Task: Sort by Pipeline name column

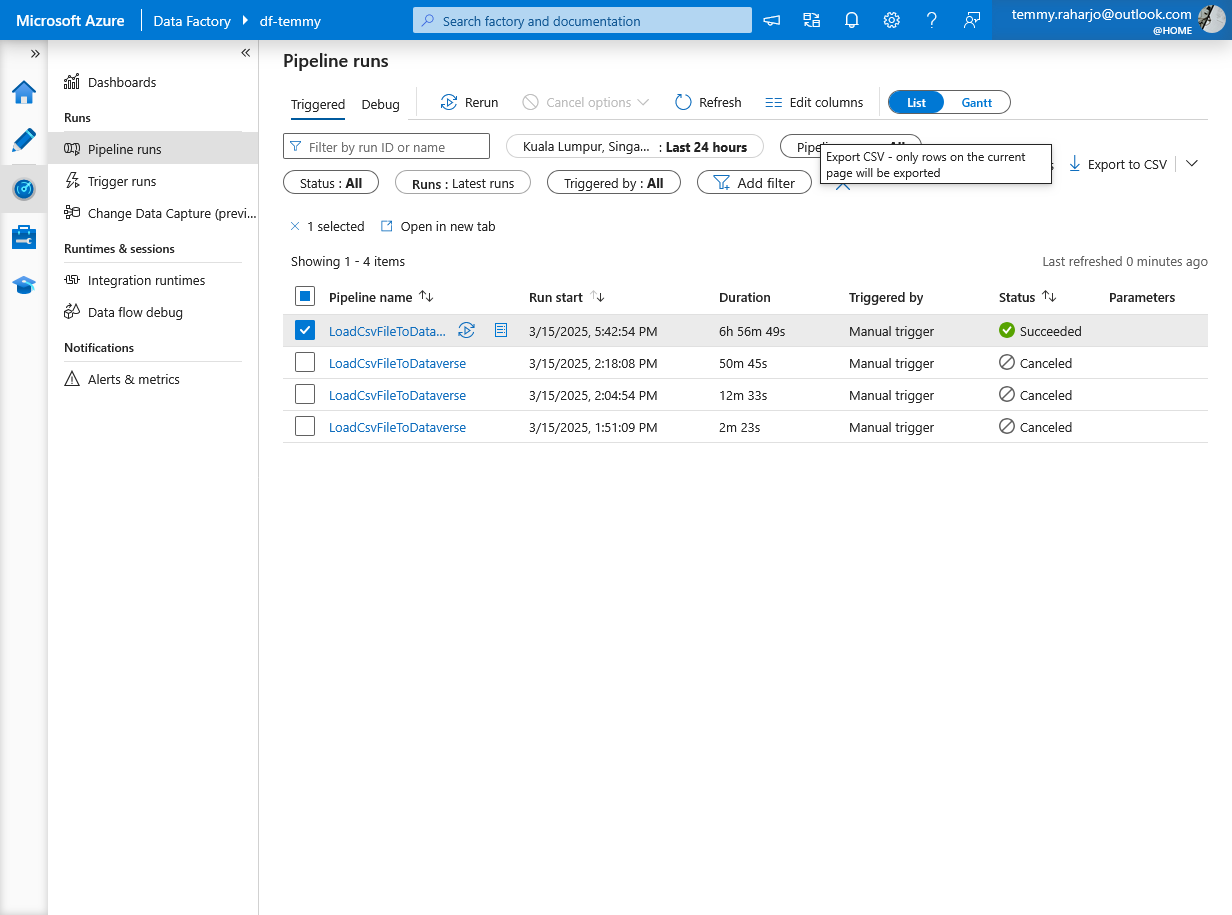Action: 381,297
